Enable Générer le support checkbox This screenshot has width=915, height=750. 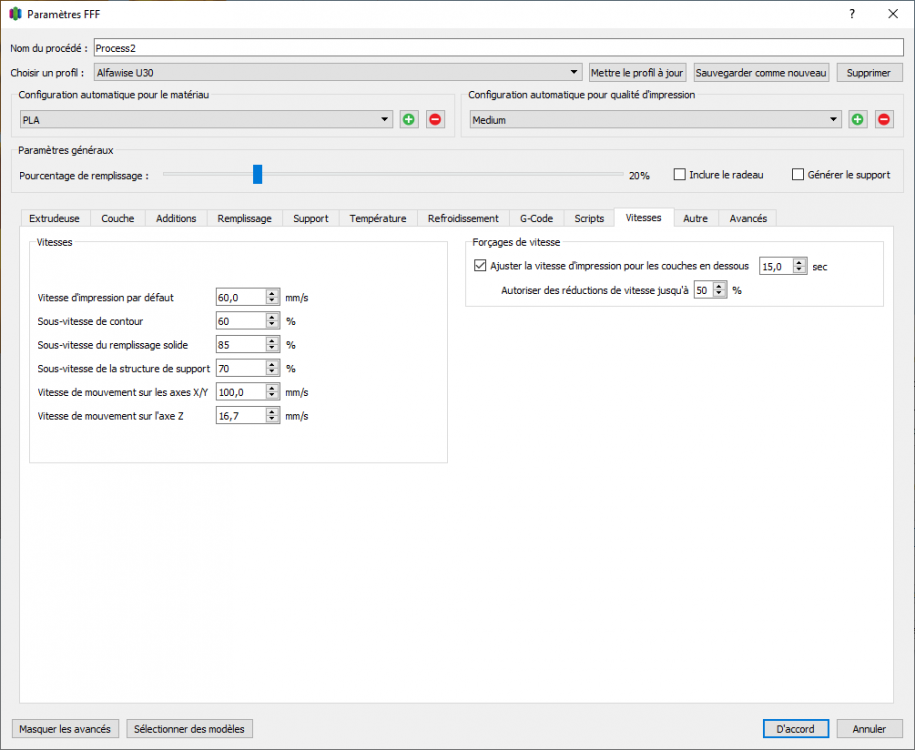[798, 175]
